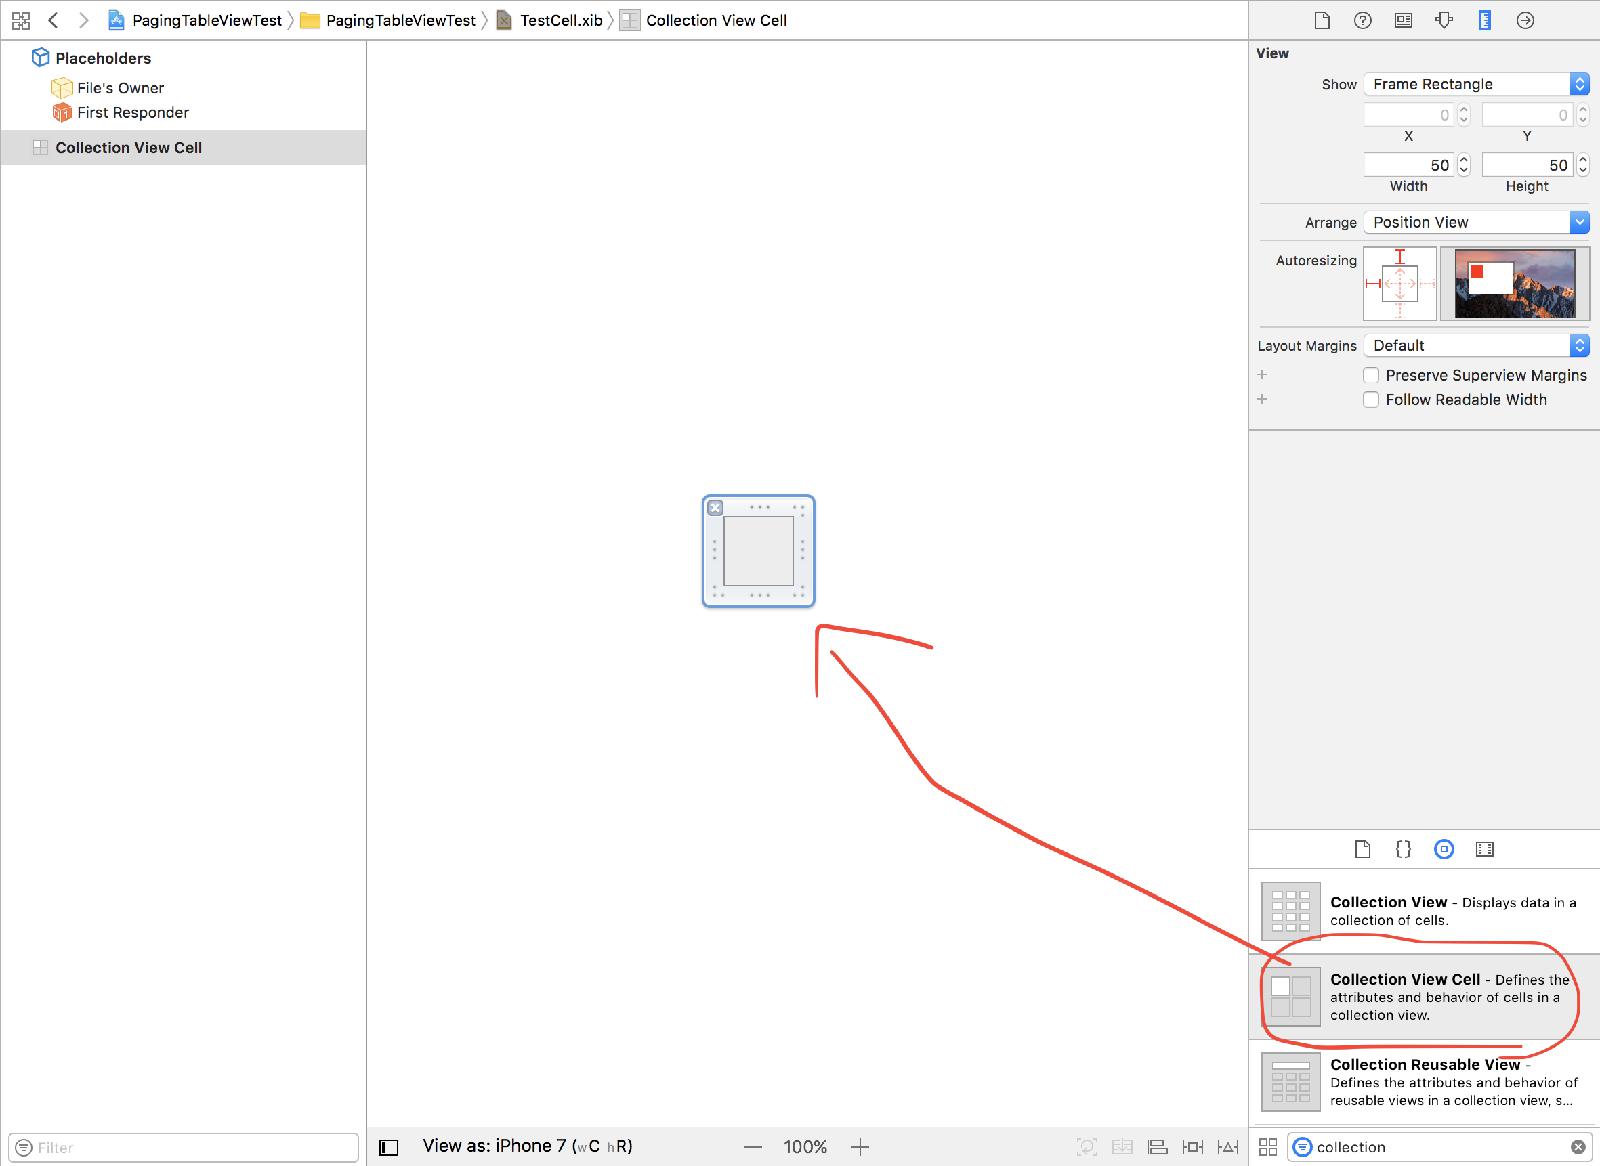Open the Align constraints menu

[x=1157, y=1147]
